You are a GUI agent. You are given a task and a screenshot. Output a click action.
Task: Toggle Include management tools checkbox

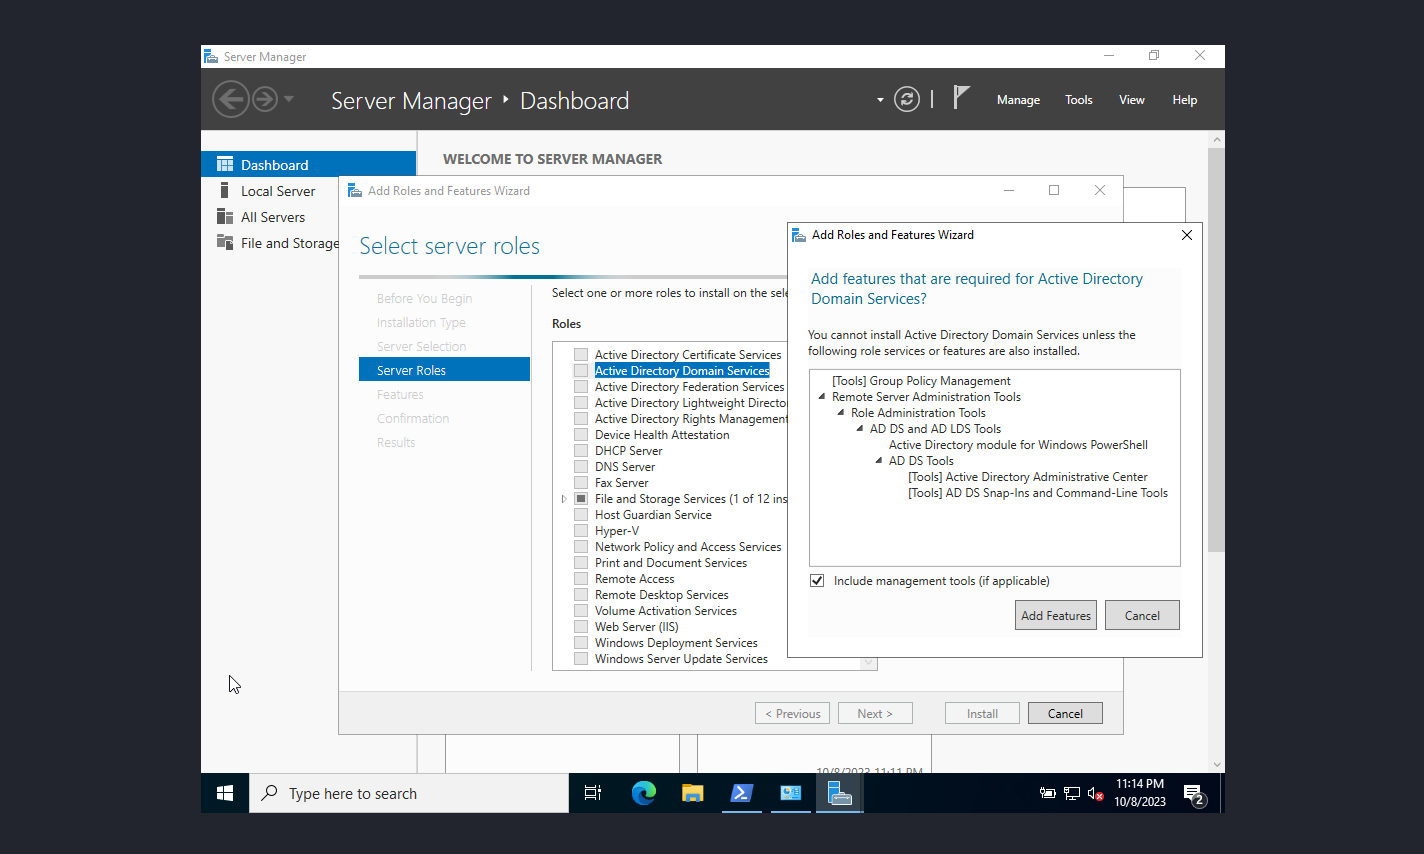(x=817, y=581)
